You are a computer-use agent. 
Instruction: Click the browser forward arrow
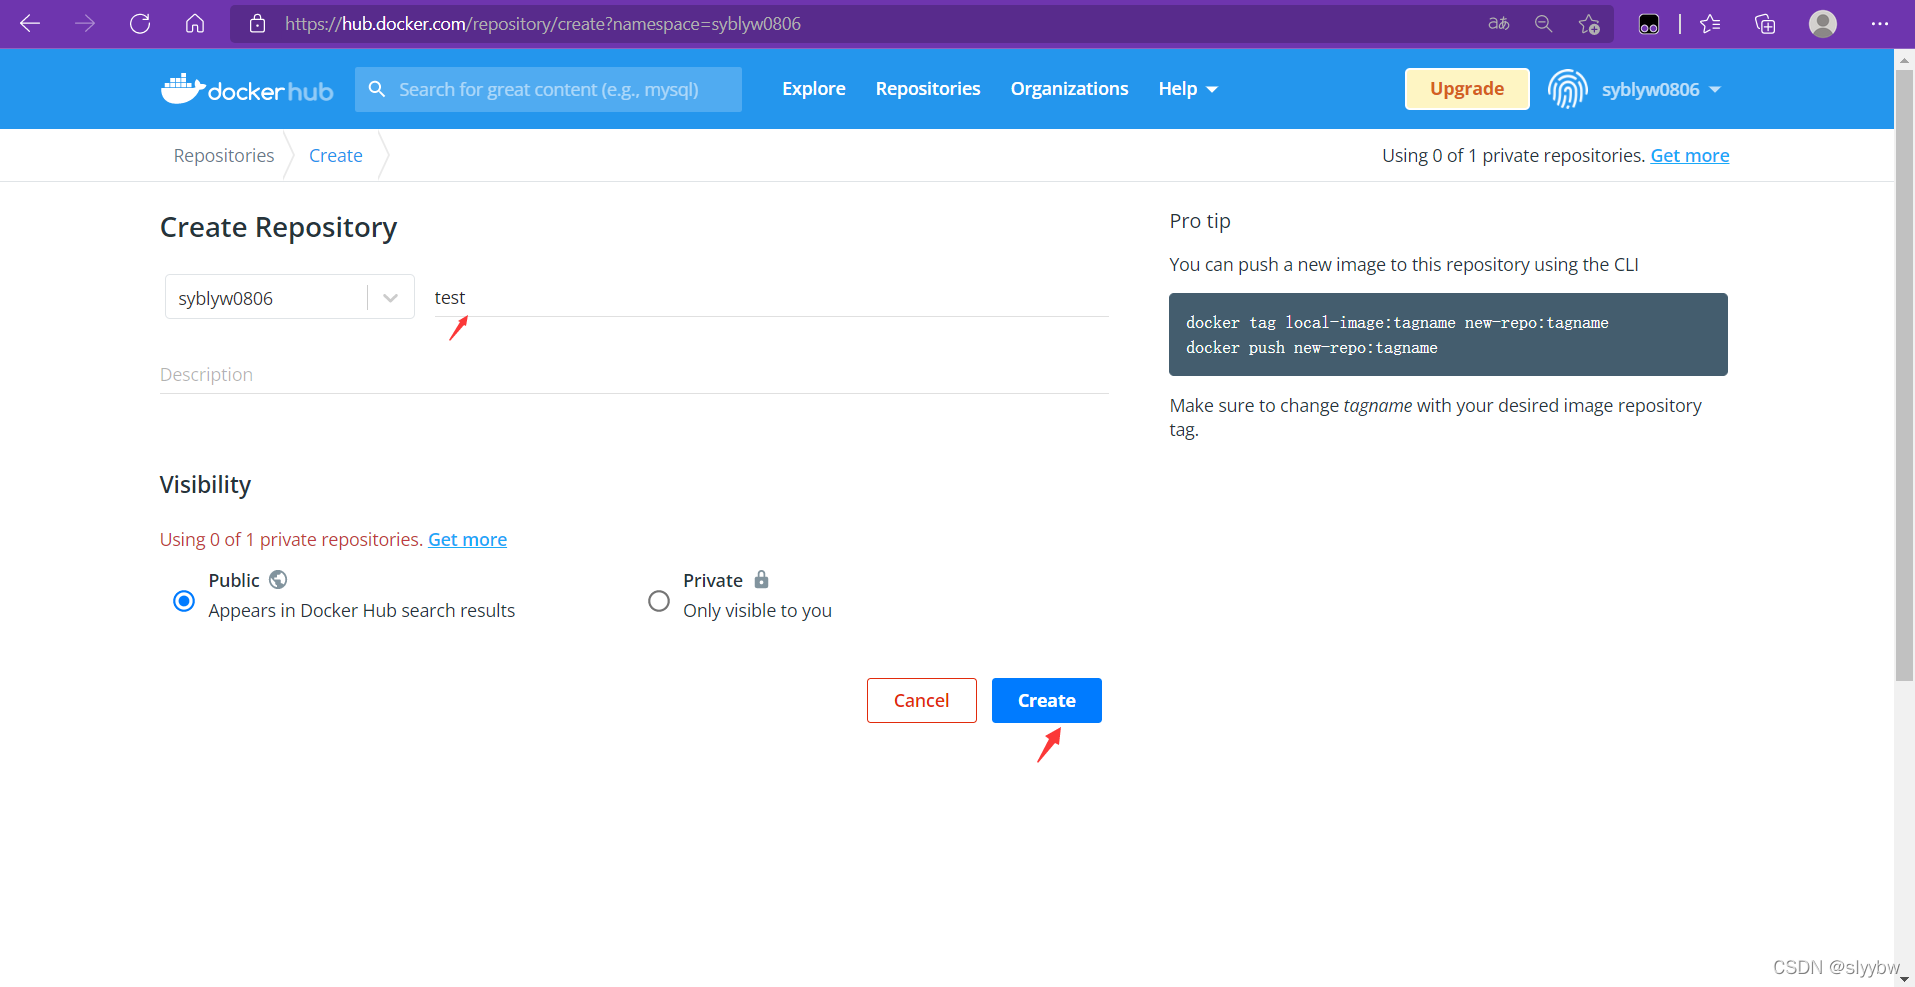pyautogui.click(x=85, y=23)
